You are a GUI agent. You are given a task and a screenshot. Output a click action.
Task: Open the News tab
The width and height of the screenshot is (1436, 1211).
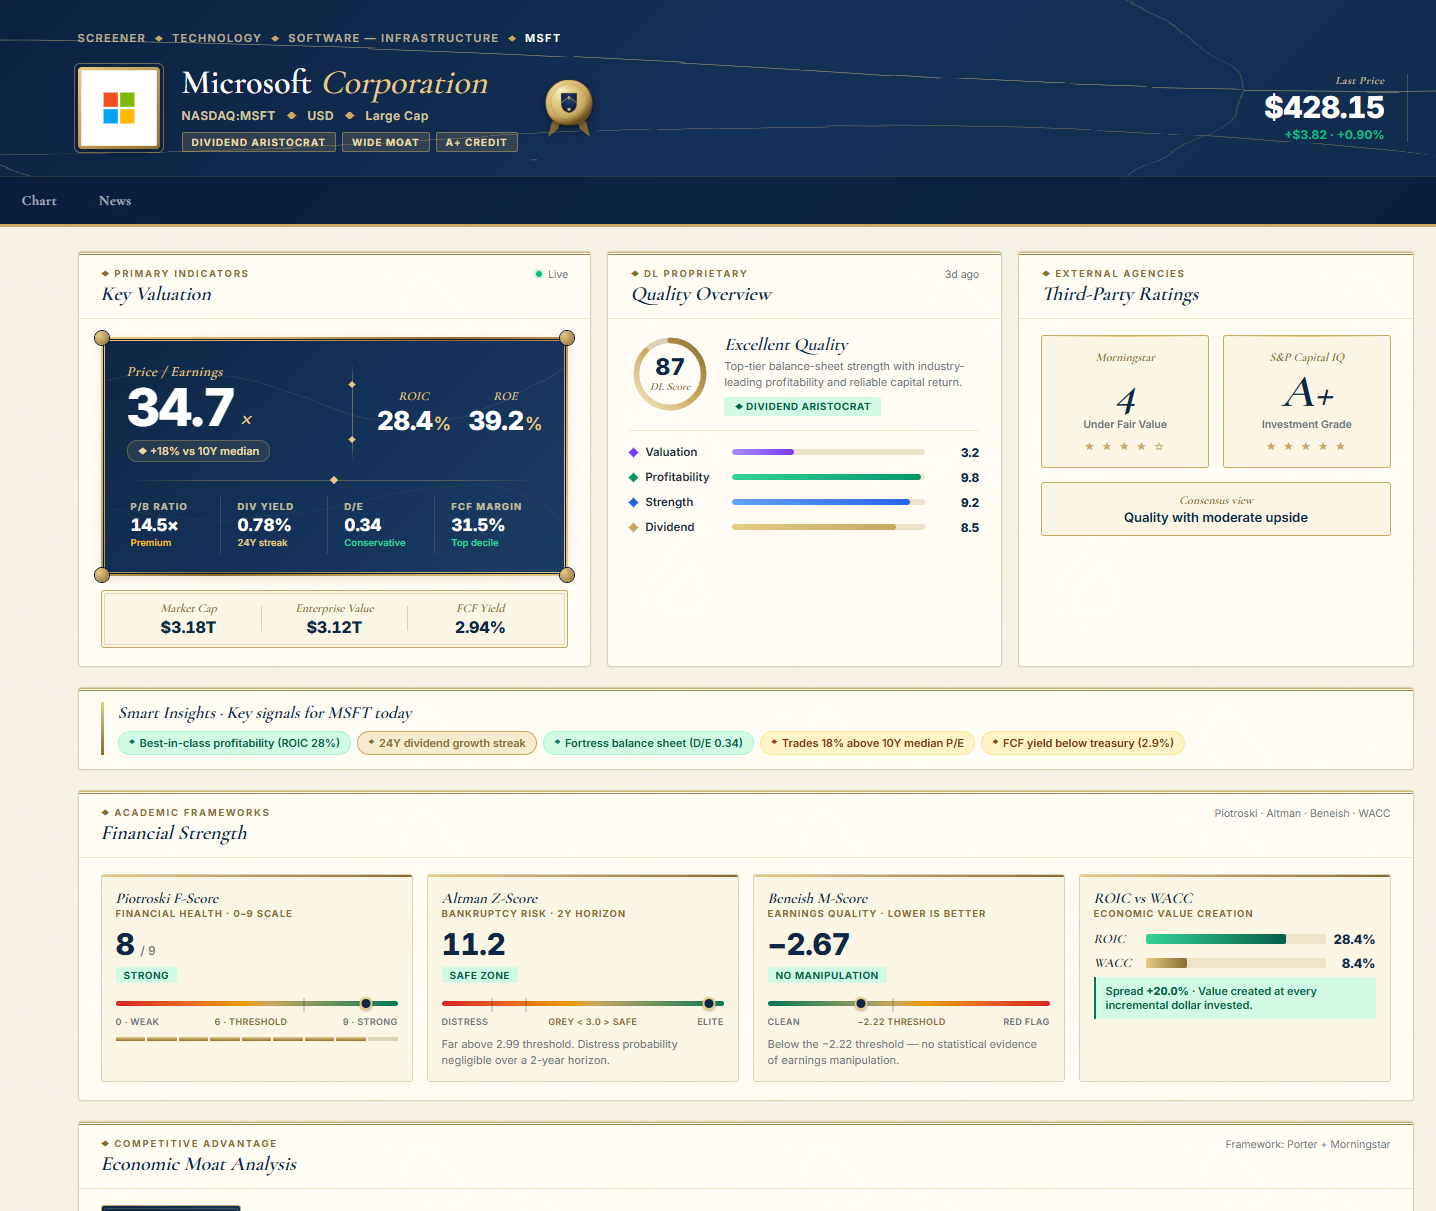coord(115,201)
